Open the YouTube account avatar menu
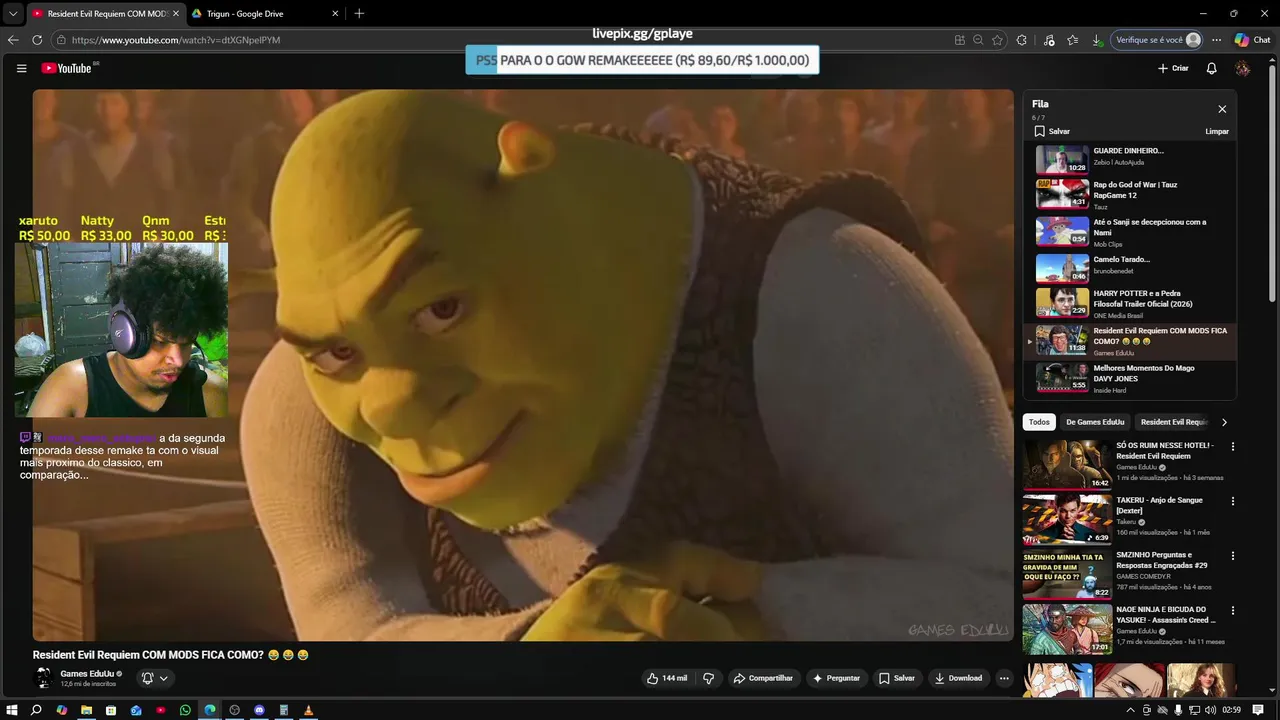Viewport: 1280px width, 720px height. point(1242,68)
